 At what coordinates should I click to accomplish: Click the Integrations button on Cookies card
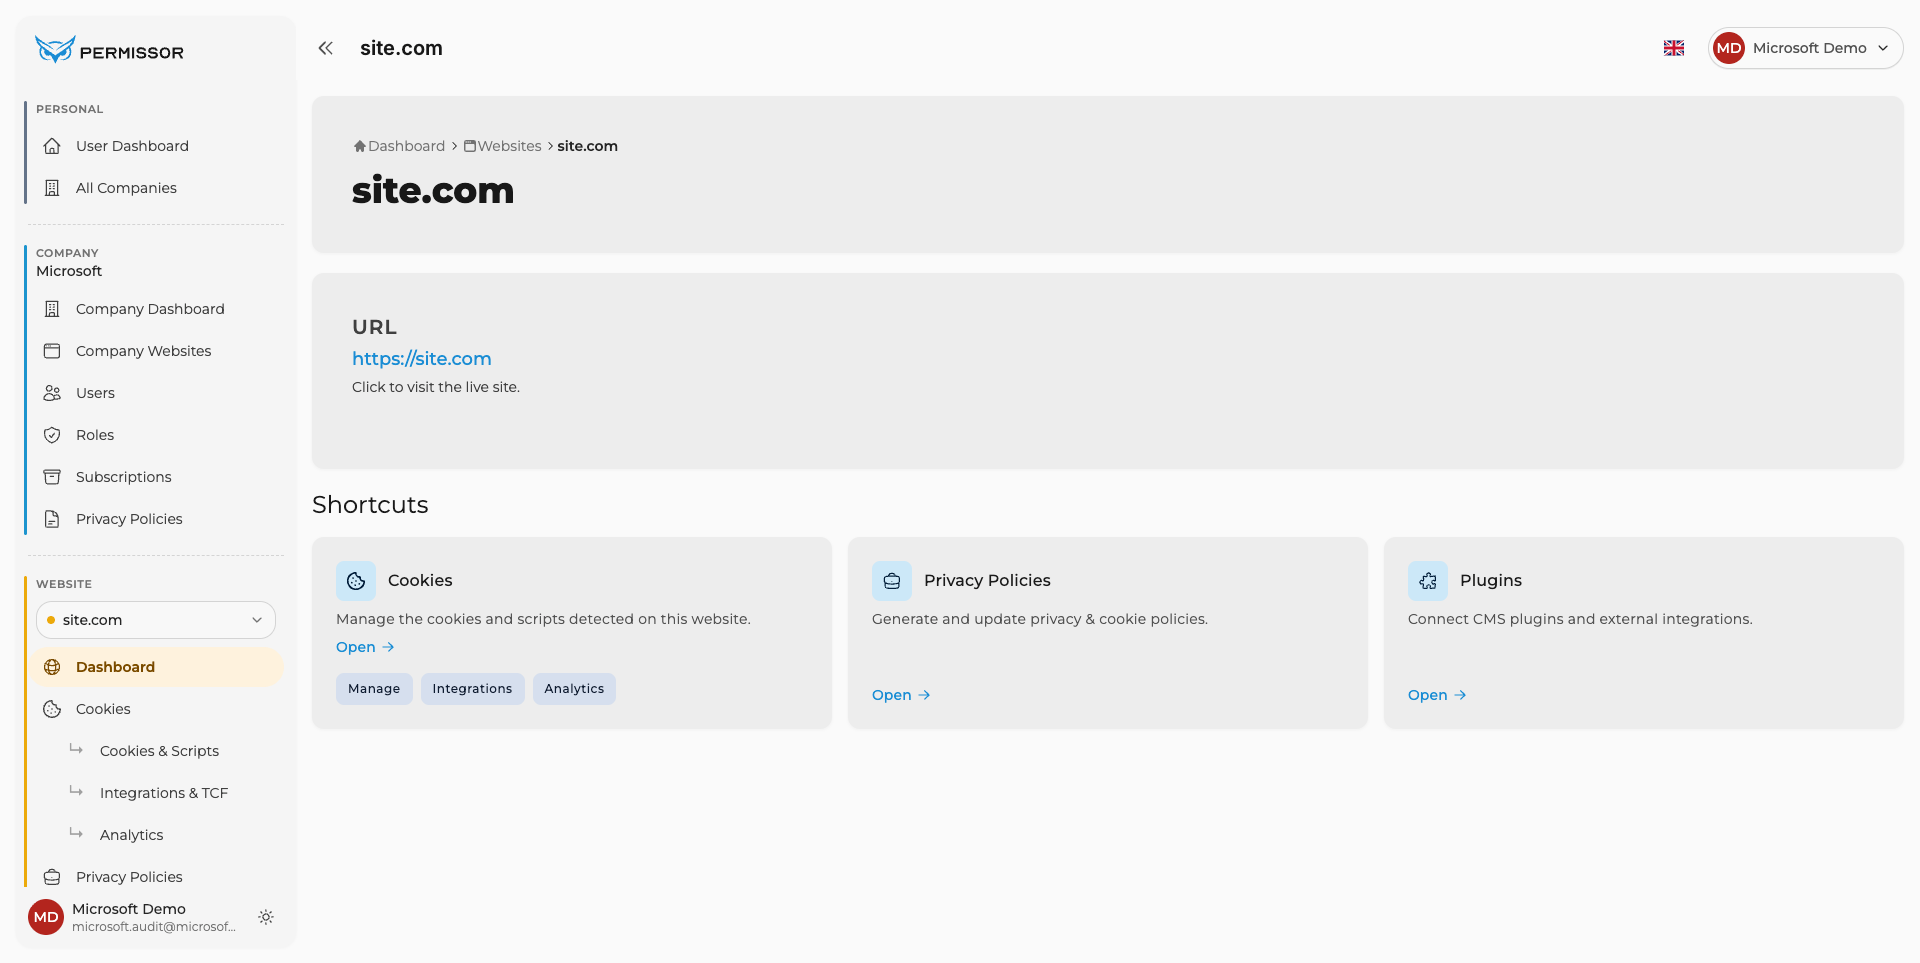click(472, 689)
